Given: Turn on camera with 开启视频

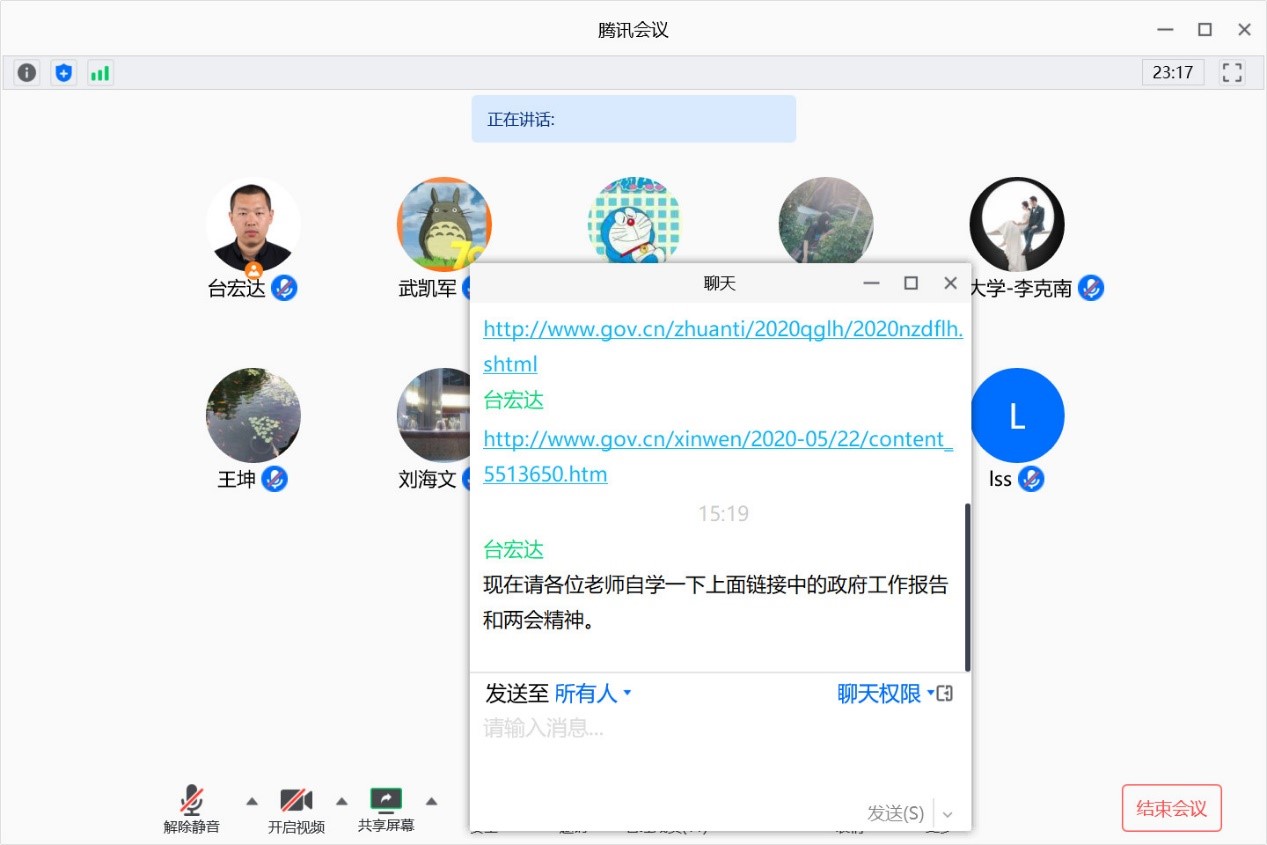Looking at the screenshot, I should pyautogui.click(x=296, y=809).
